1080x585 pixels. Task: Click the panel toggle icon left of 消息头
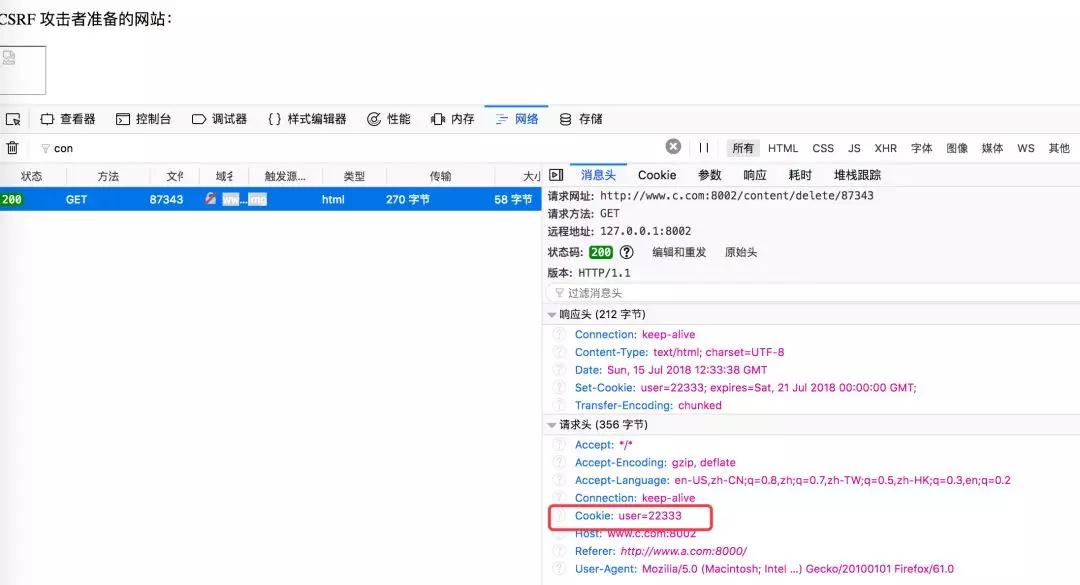point(557,174)
